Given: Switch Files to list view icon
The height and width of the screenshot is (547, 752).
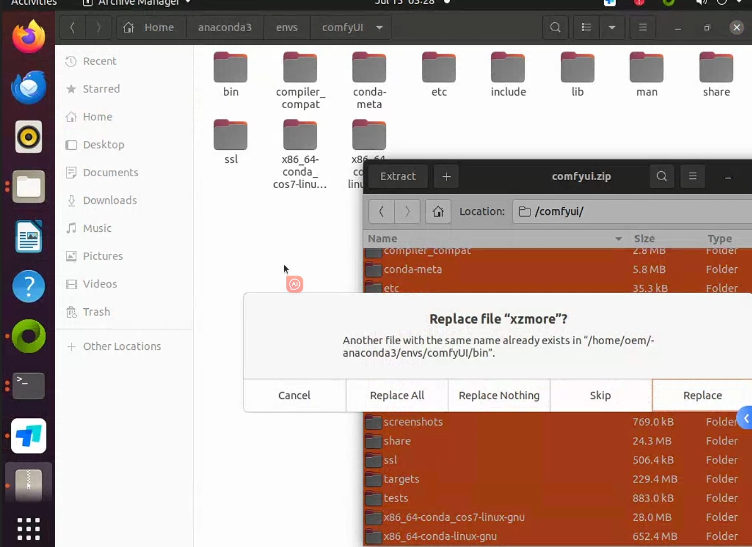Looking at the screenshot, I should (586, 27).
